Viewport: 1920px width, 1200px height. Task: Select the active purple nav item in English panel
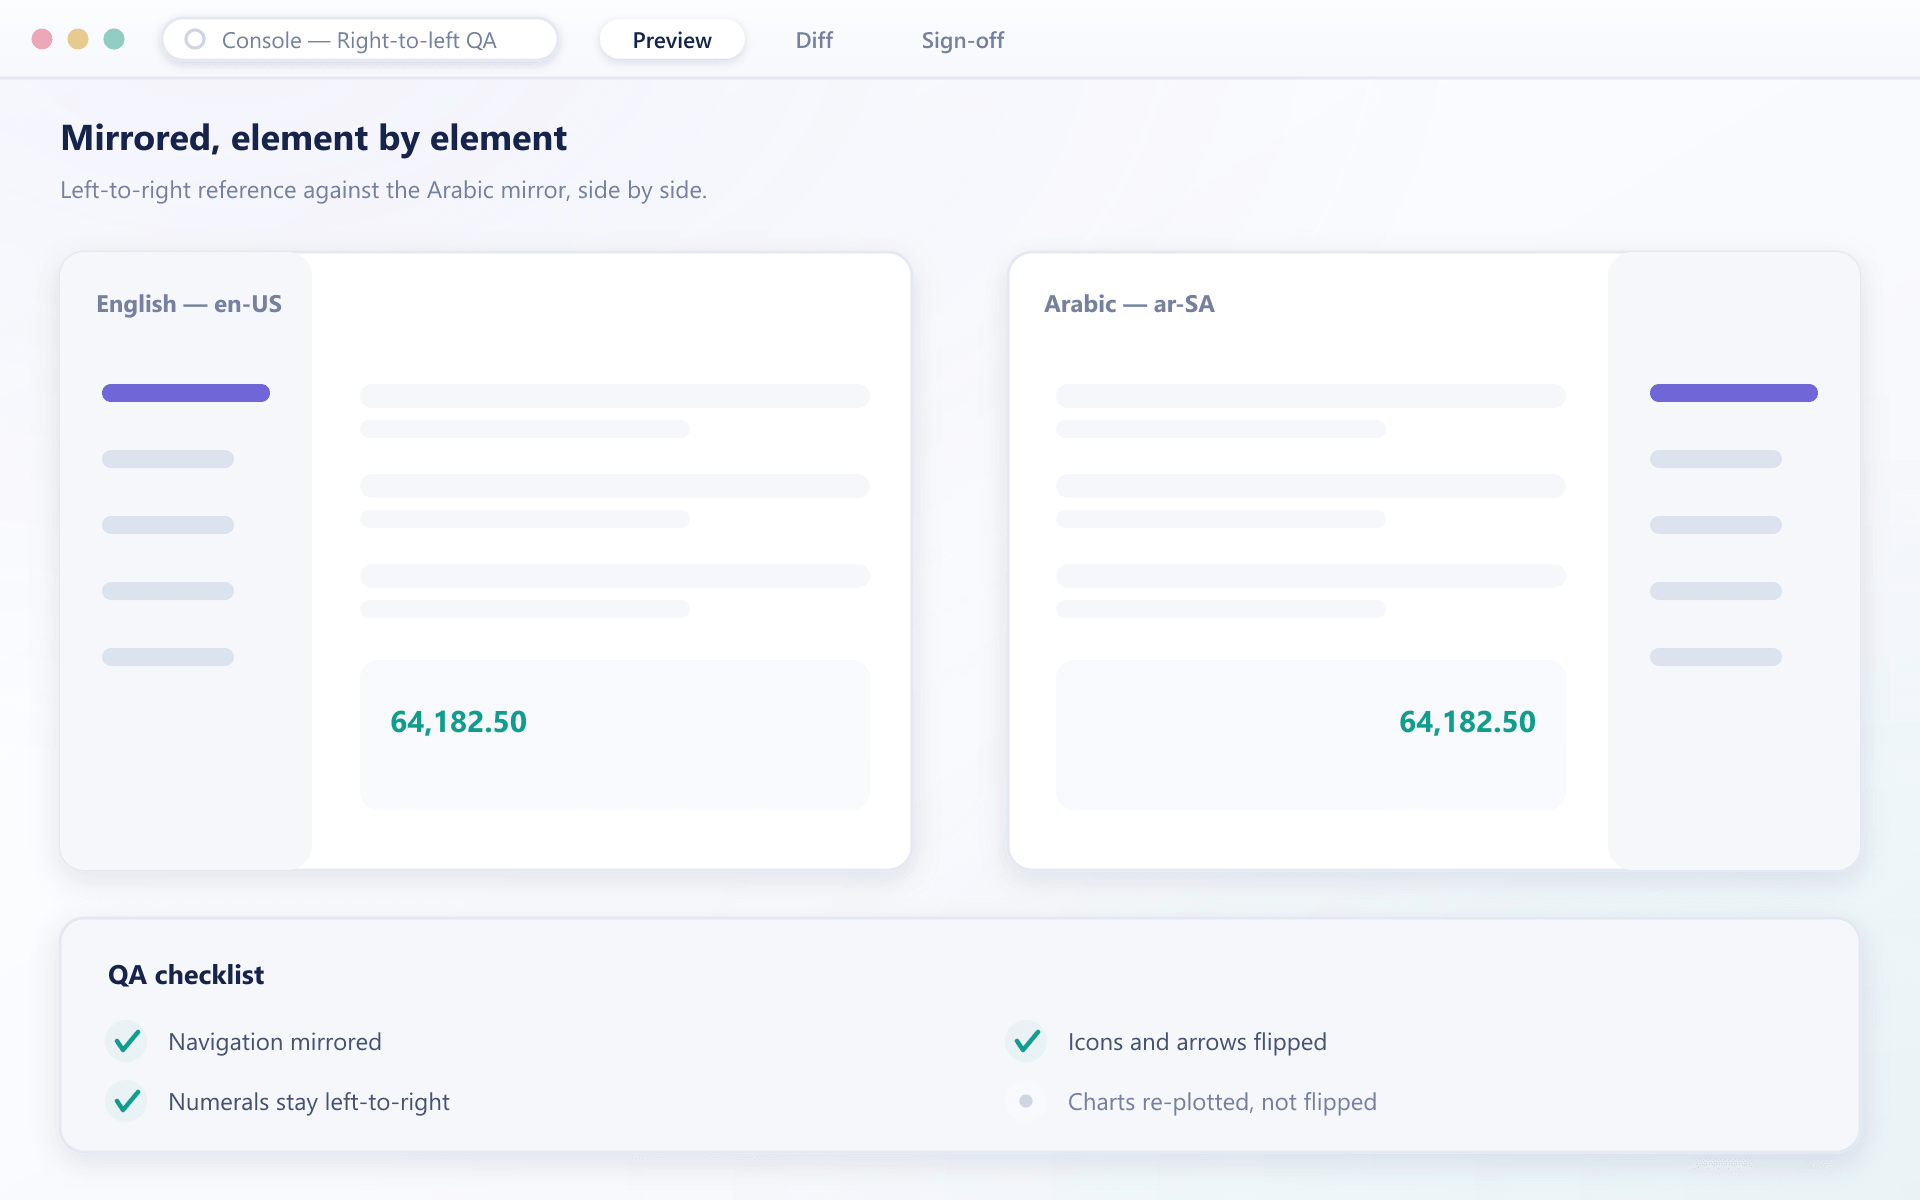pos(186,393)
